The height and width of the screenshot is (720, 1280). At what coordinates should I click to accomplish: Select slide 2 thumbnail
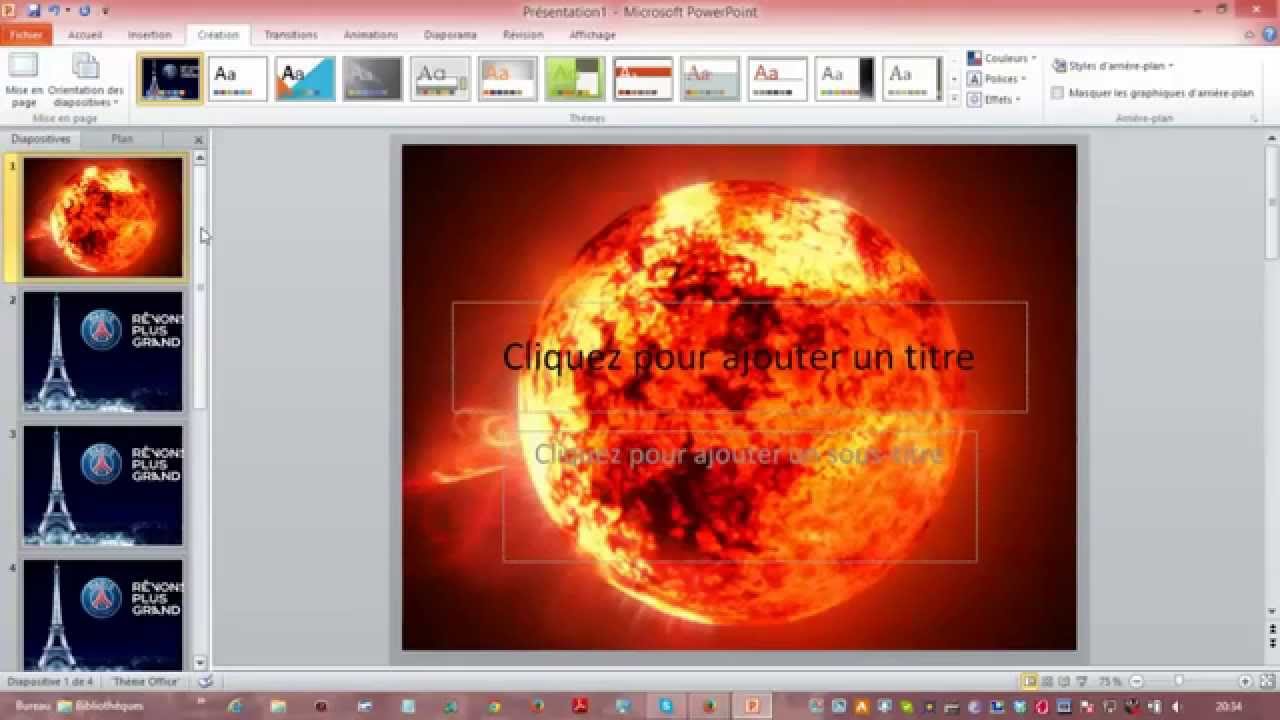104,352
